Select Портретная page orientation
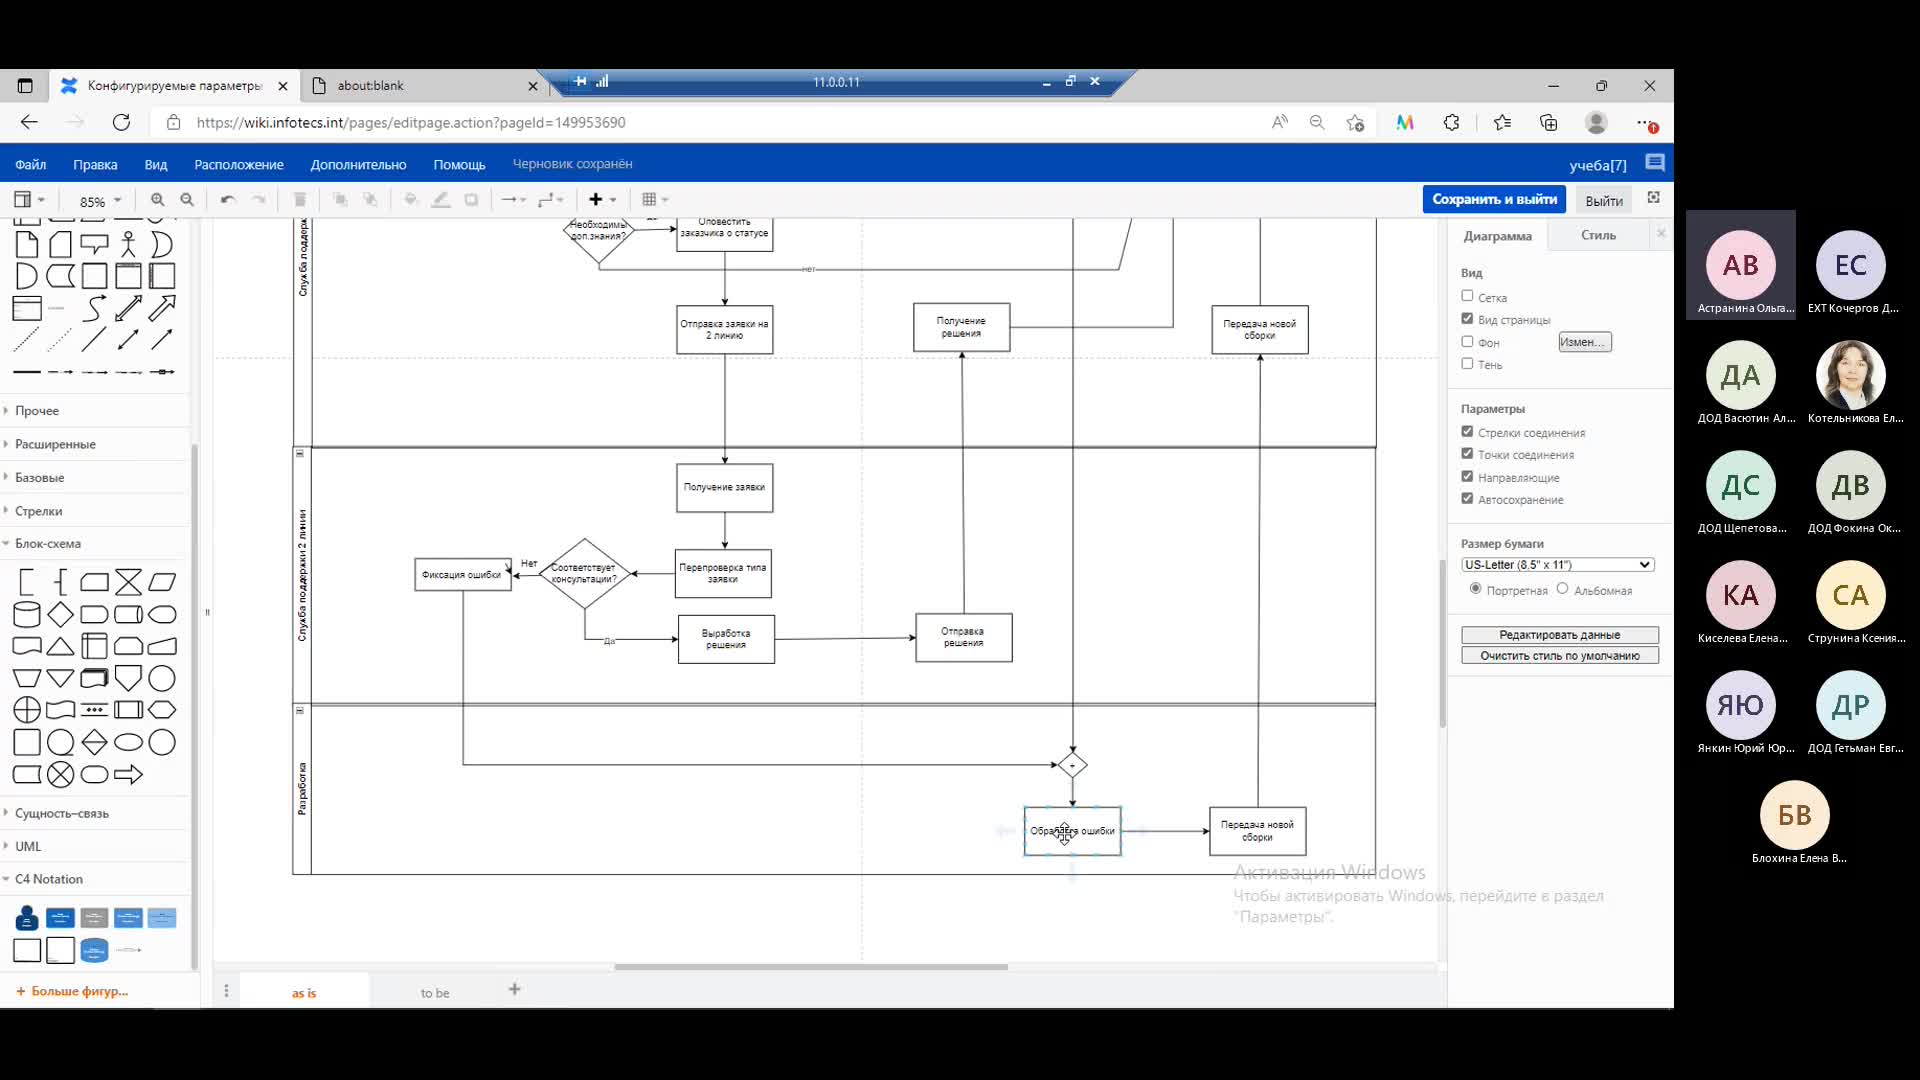The height and width of the screenshot is (1080, 1920). [1475, 589]
